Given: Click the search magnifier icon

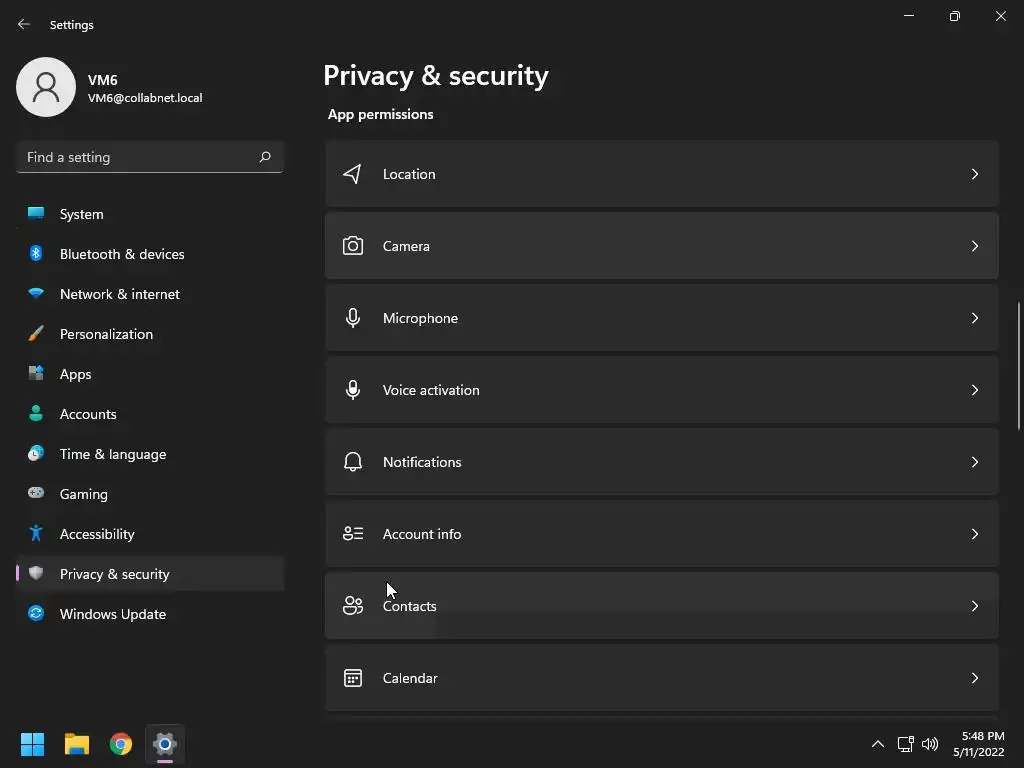Looking at the screenshot, I should pyautogui.click(x=265, y=157).
